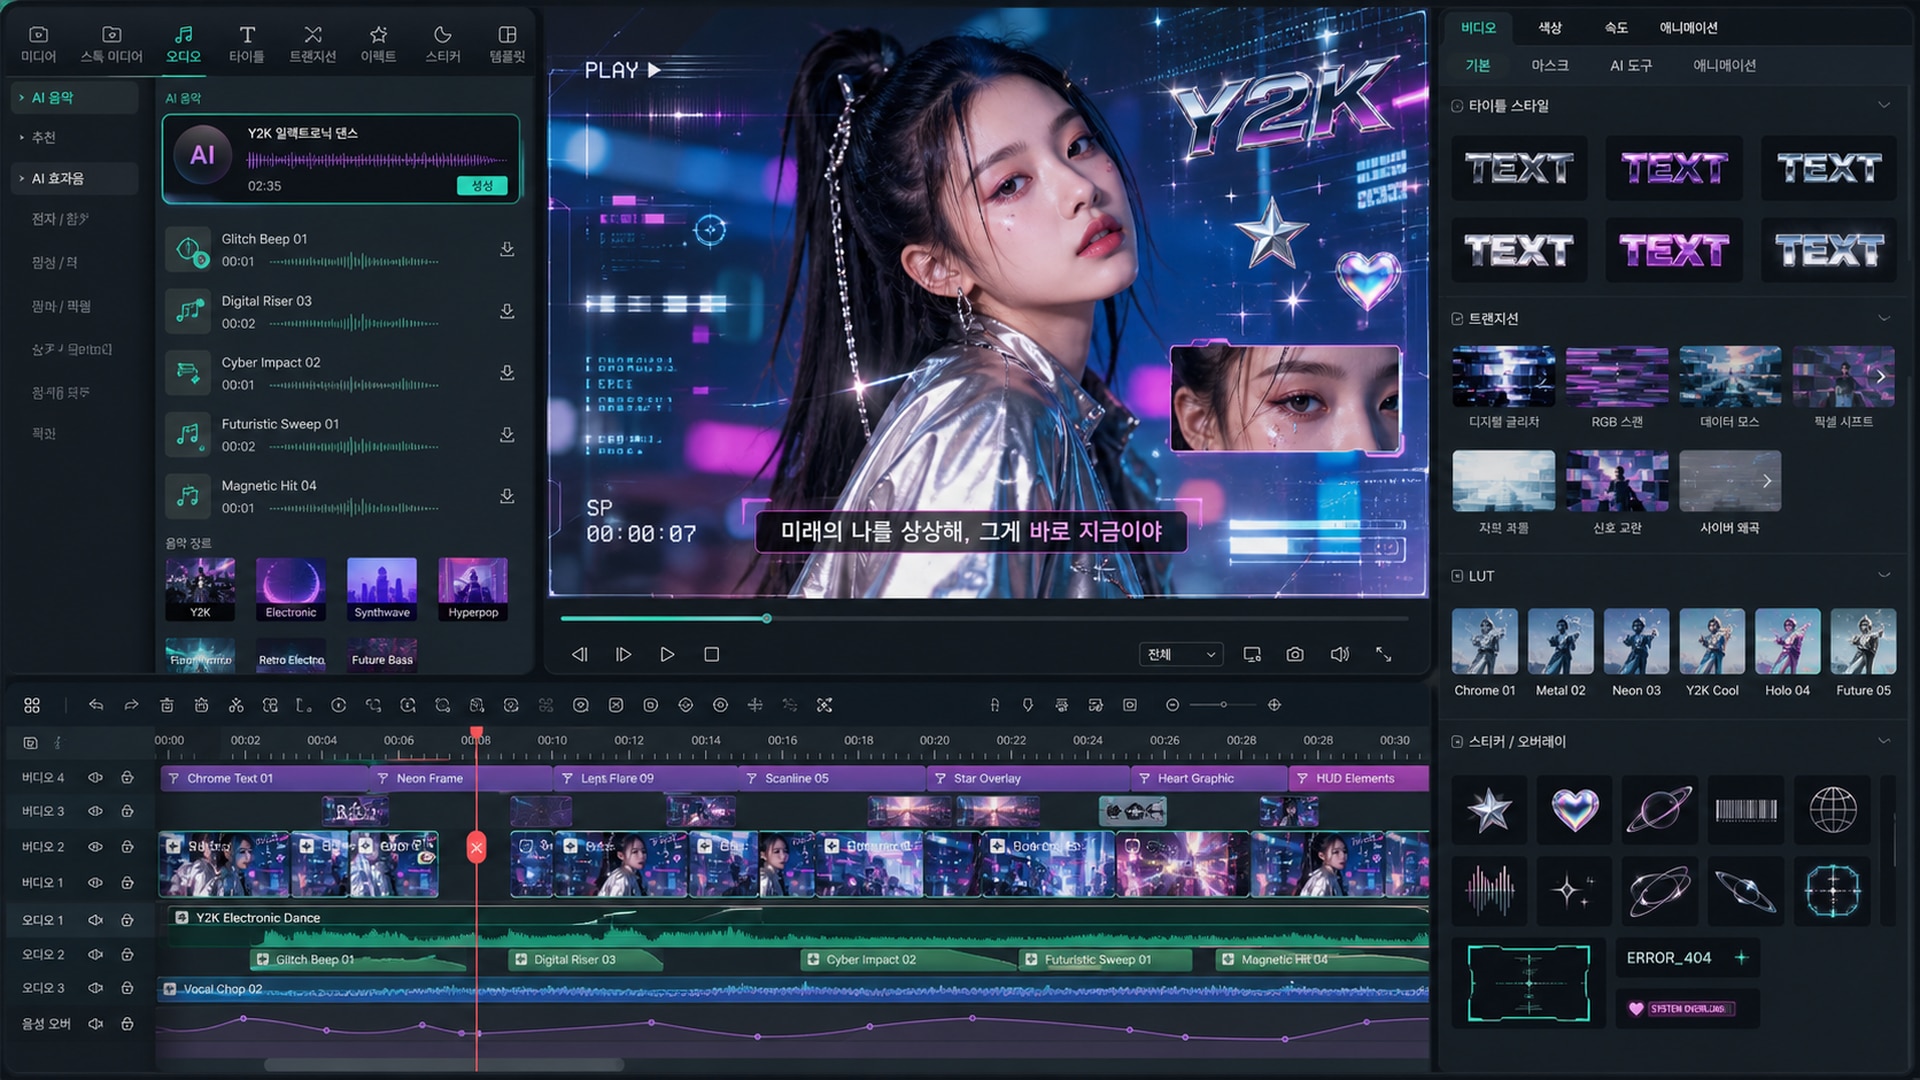Open the 마스크 sub-tab
Screen dimensions: 1920x1080
click(1550, 66)
